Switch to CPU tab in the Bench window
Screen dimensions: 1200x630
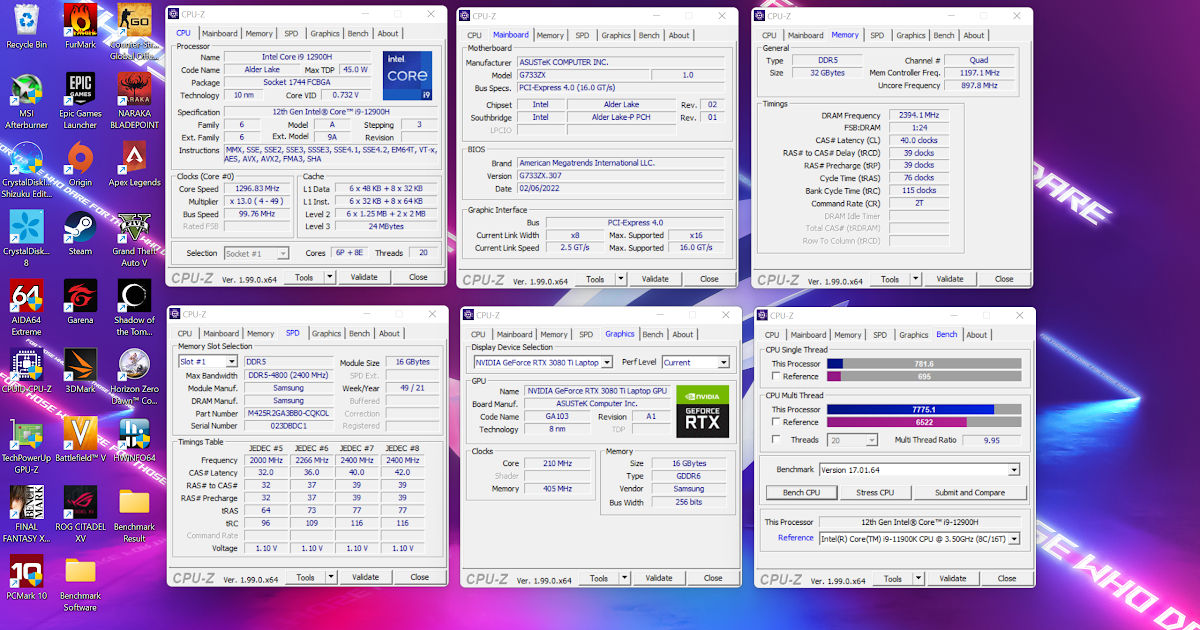tap(772, 335)
